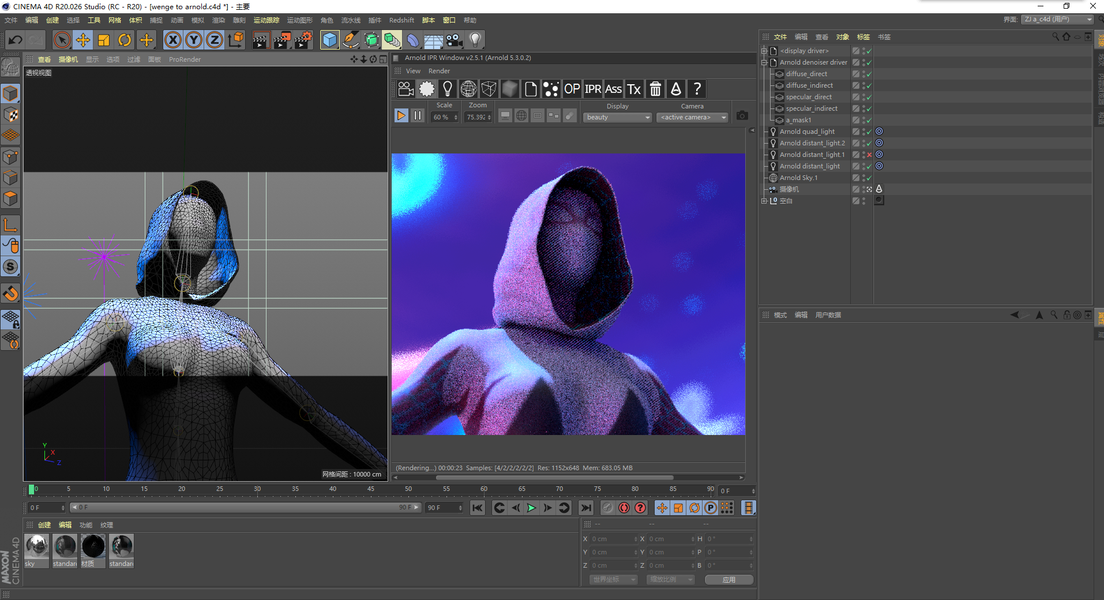Expand the 空白 null object
Screen dimensions: 1104x600
point(764,201)
